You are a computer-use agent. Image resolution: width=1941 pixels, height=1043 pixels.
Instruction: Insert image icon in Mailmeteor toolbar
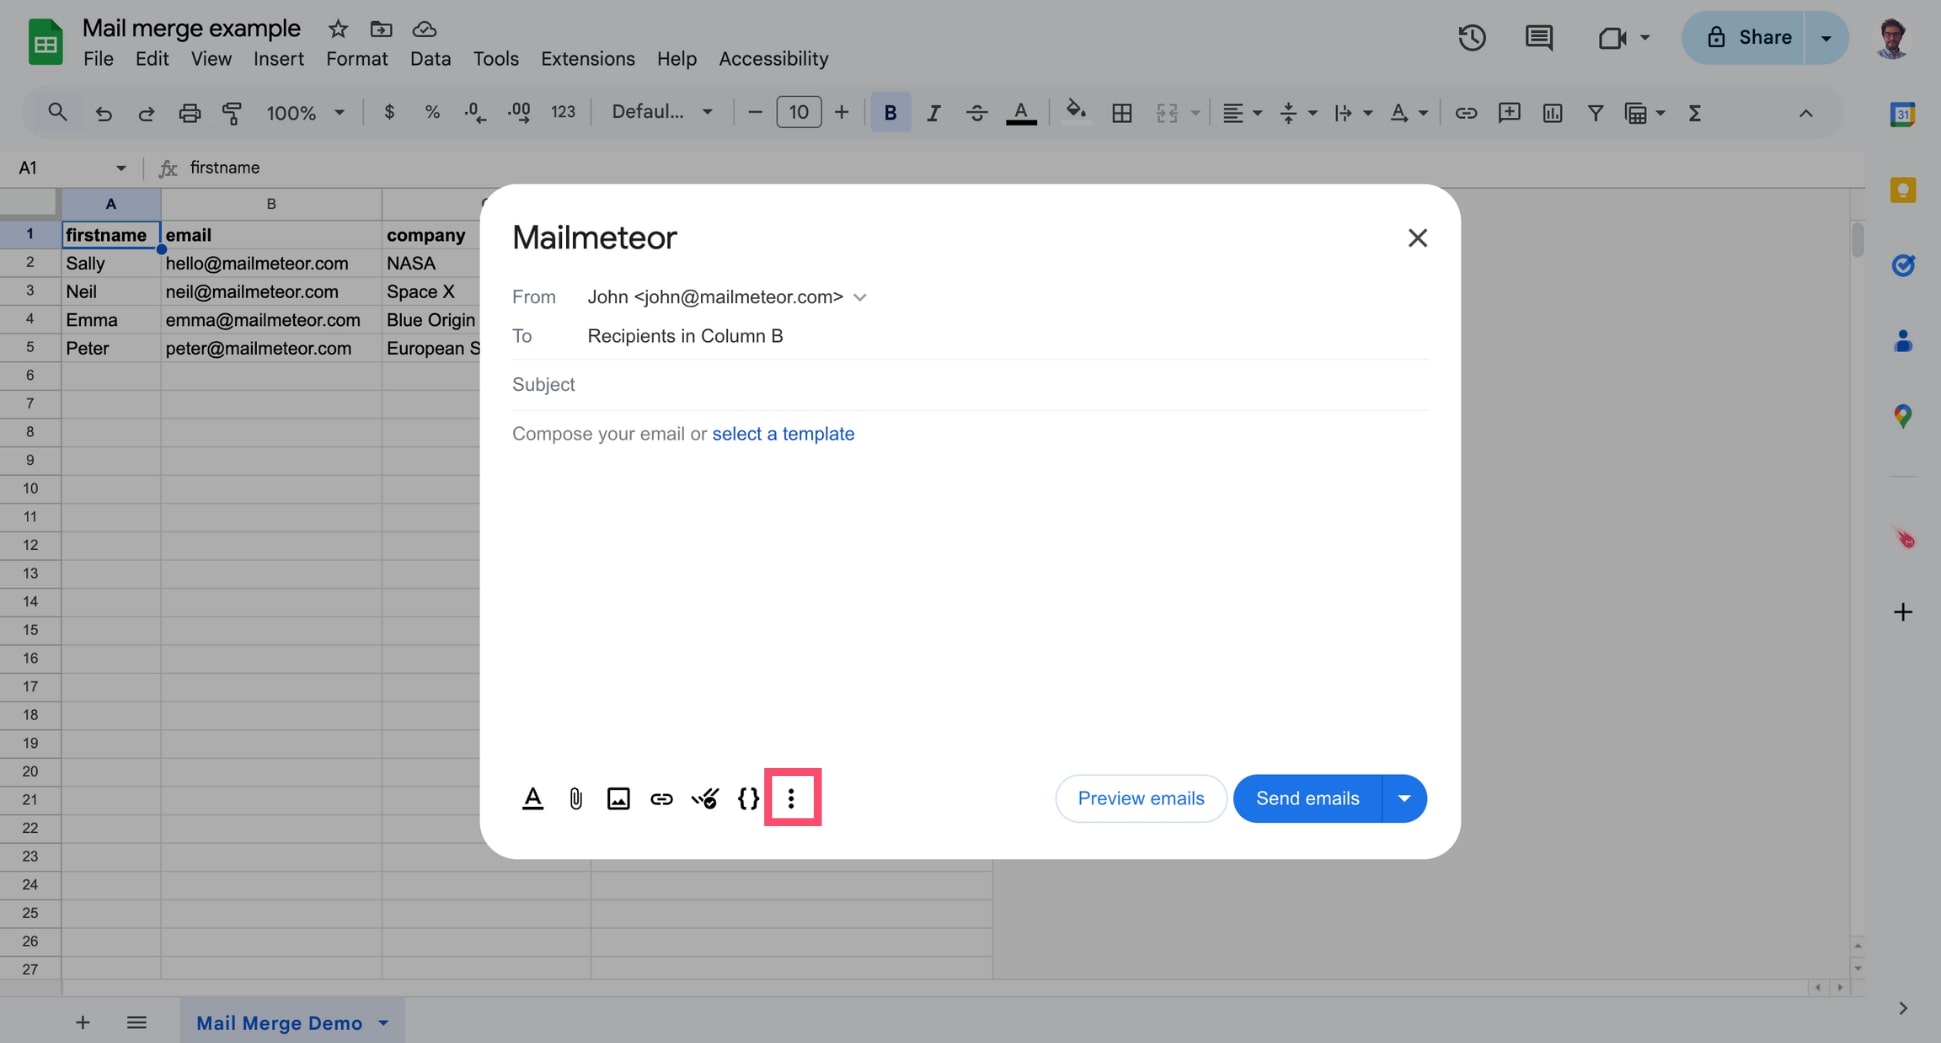[618, 798]
